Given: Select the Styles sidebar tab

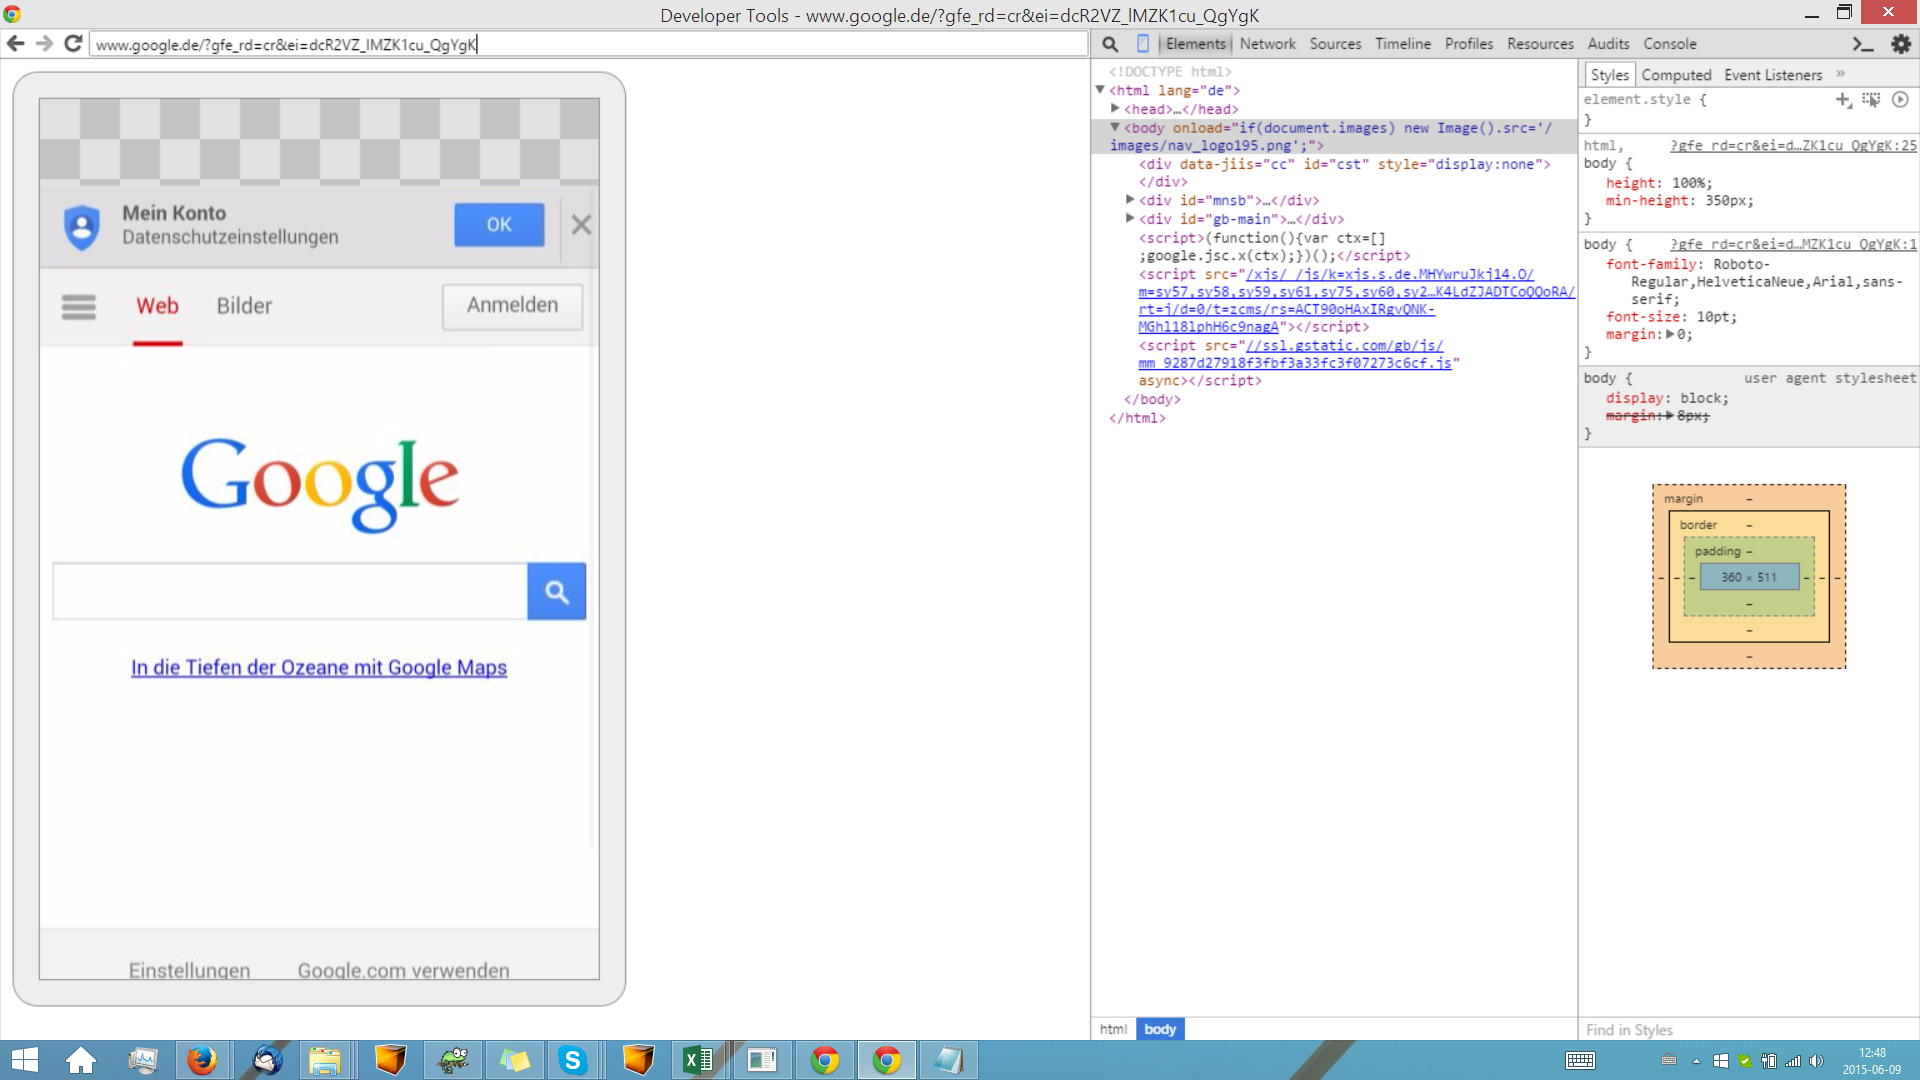Looking at the screenshot, I should (x=1609, y=75).
